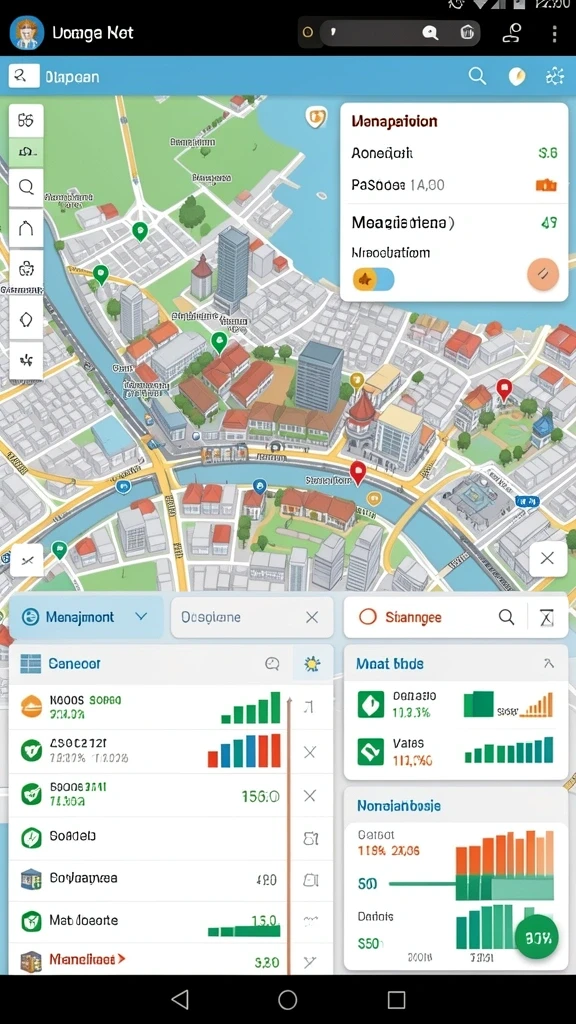
Task: Toggle the highlighted second tool in left toolbar
Action: click(26, 153)
